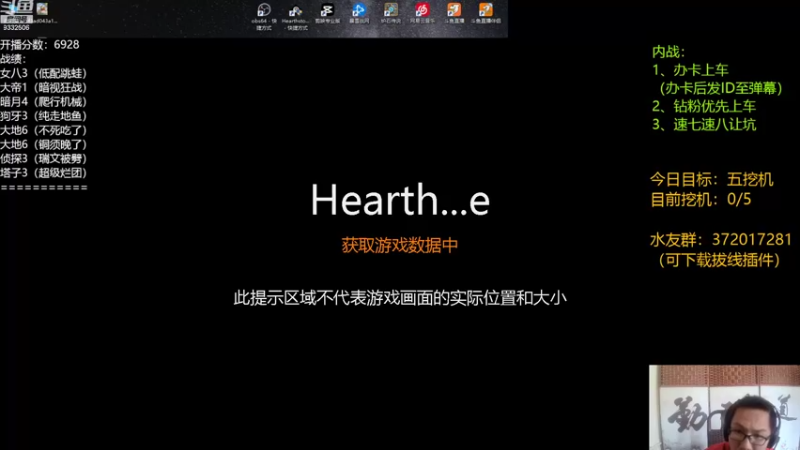This screenshot has width=800, height=450.
Task: Open the Hearthstone shortcut desktop icon
Action: 295,17
